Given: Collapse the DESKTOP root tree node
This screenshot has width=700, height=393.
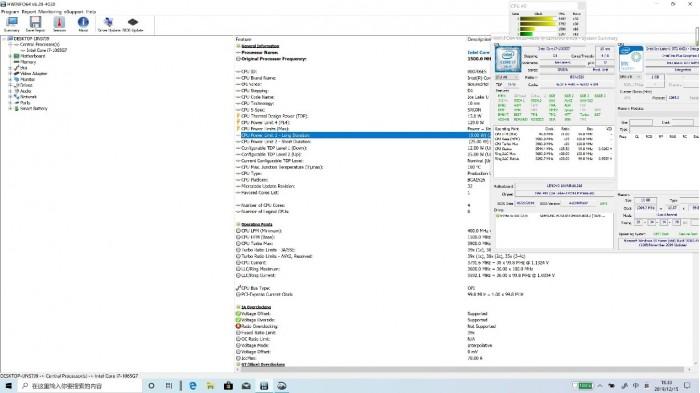Looking at the screenshot, I should (x=4, y=39).
